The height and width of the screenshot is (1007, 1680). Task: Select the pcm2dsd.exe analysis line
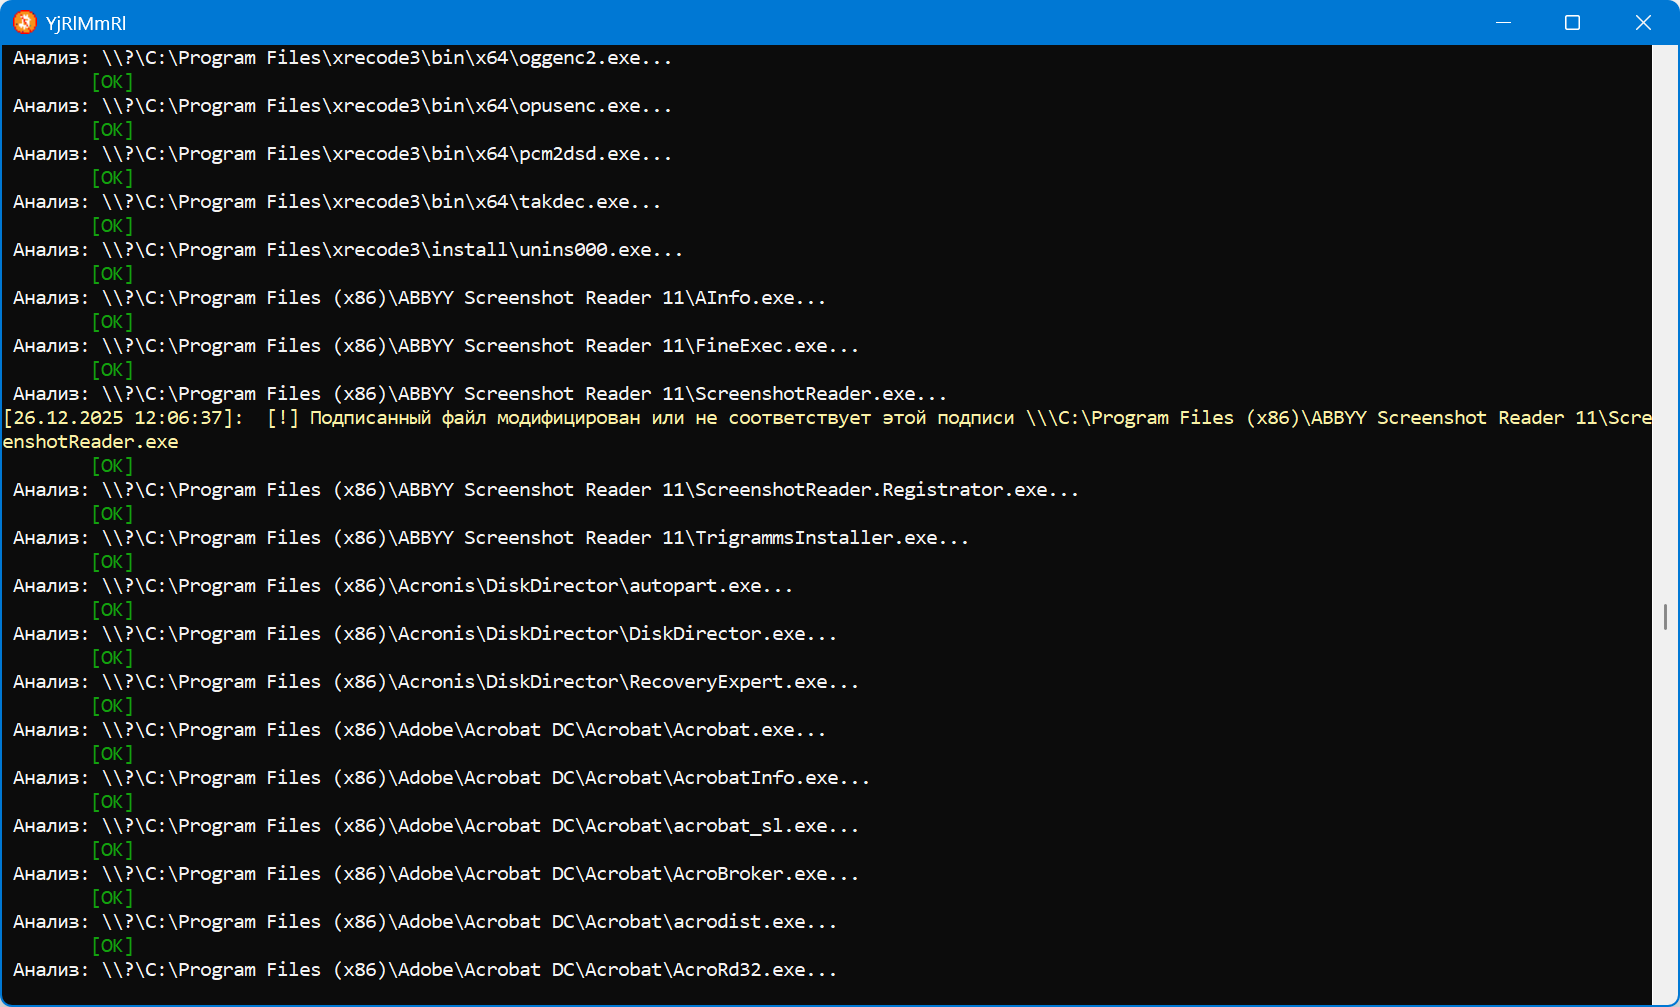pos(342,154)
